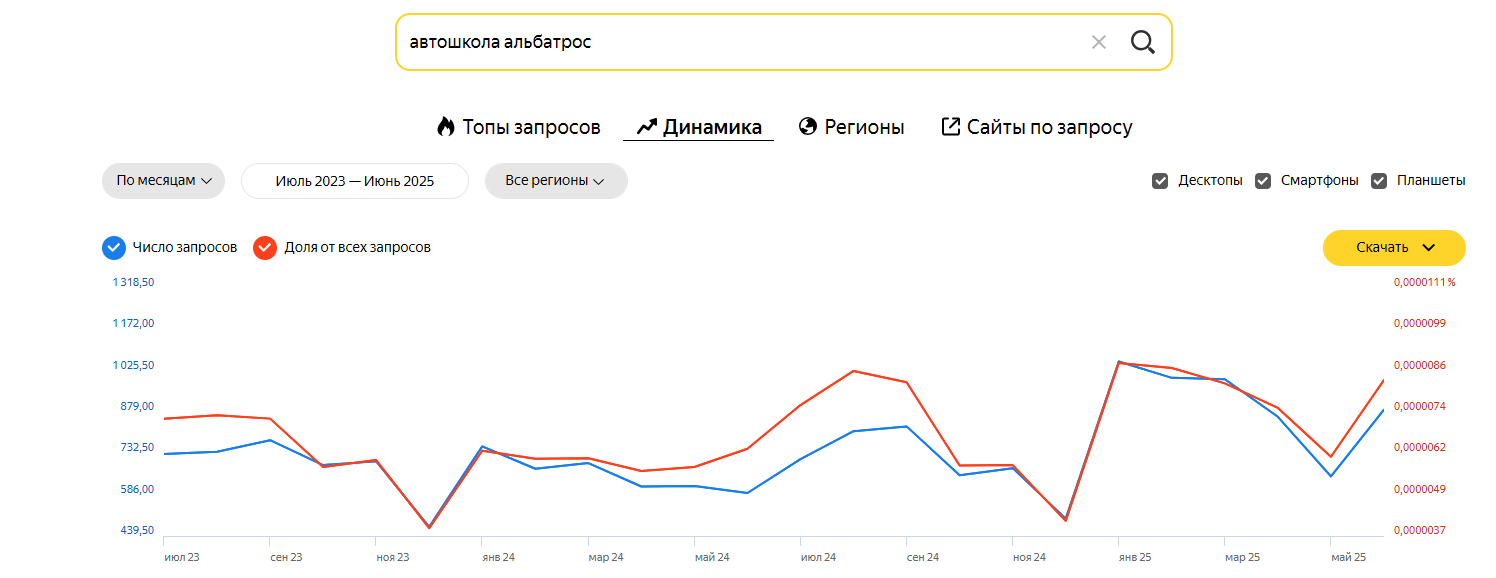This screenshot has height=578, width=1496.
Task: Click the flame icon beside Топы запросов
Action: (x=445, y=127)
